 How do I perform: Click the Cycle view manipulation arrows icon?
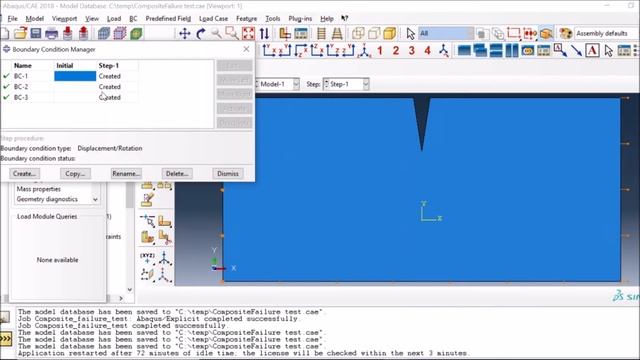click(x=264, y=33)
